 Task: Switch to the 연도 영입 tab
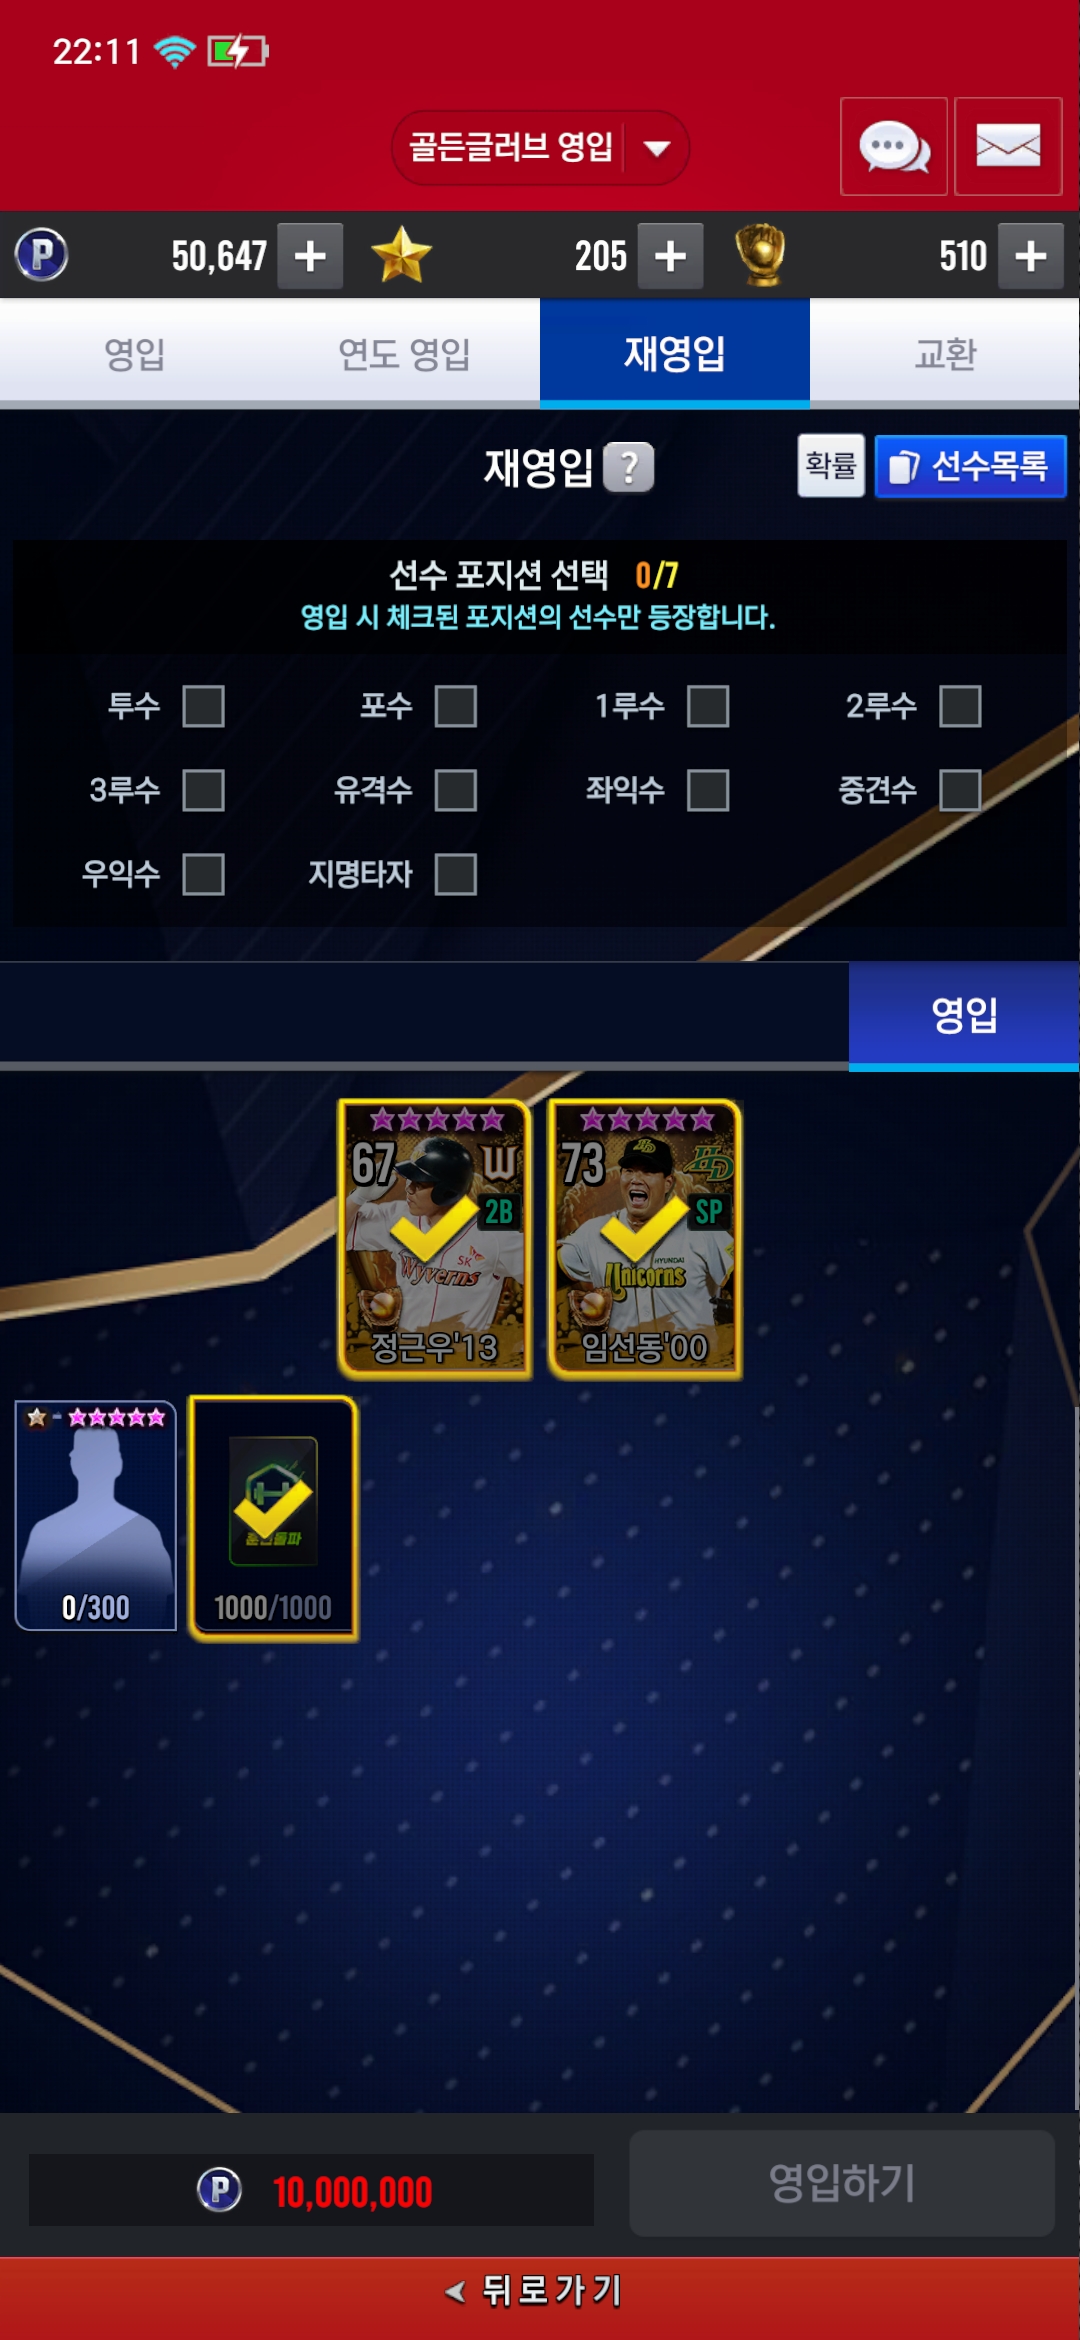(404, 354)
